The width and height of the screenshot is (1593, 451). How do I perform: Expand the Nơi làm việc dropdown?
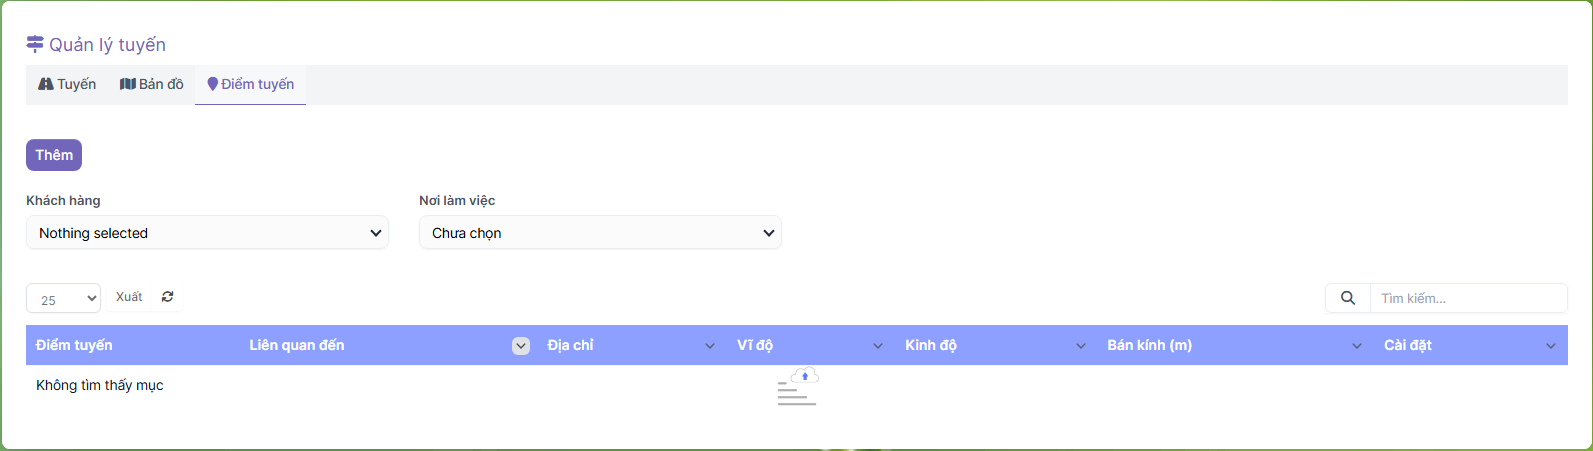[x=600, y=233]
